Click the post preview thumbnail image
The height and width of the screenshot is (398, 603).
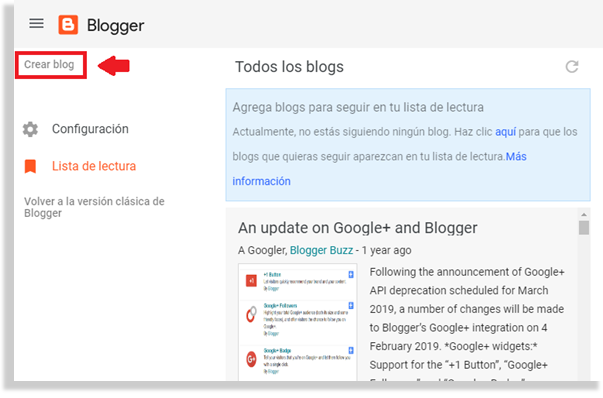(x=298, y=322)
